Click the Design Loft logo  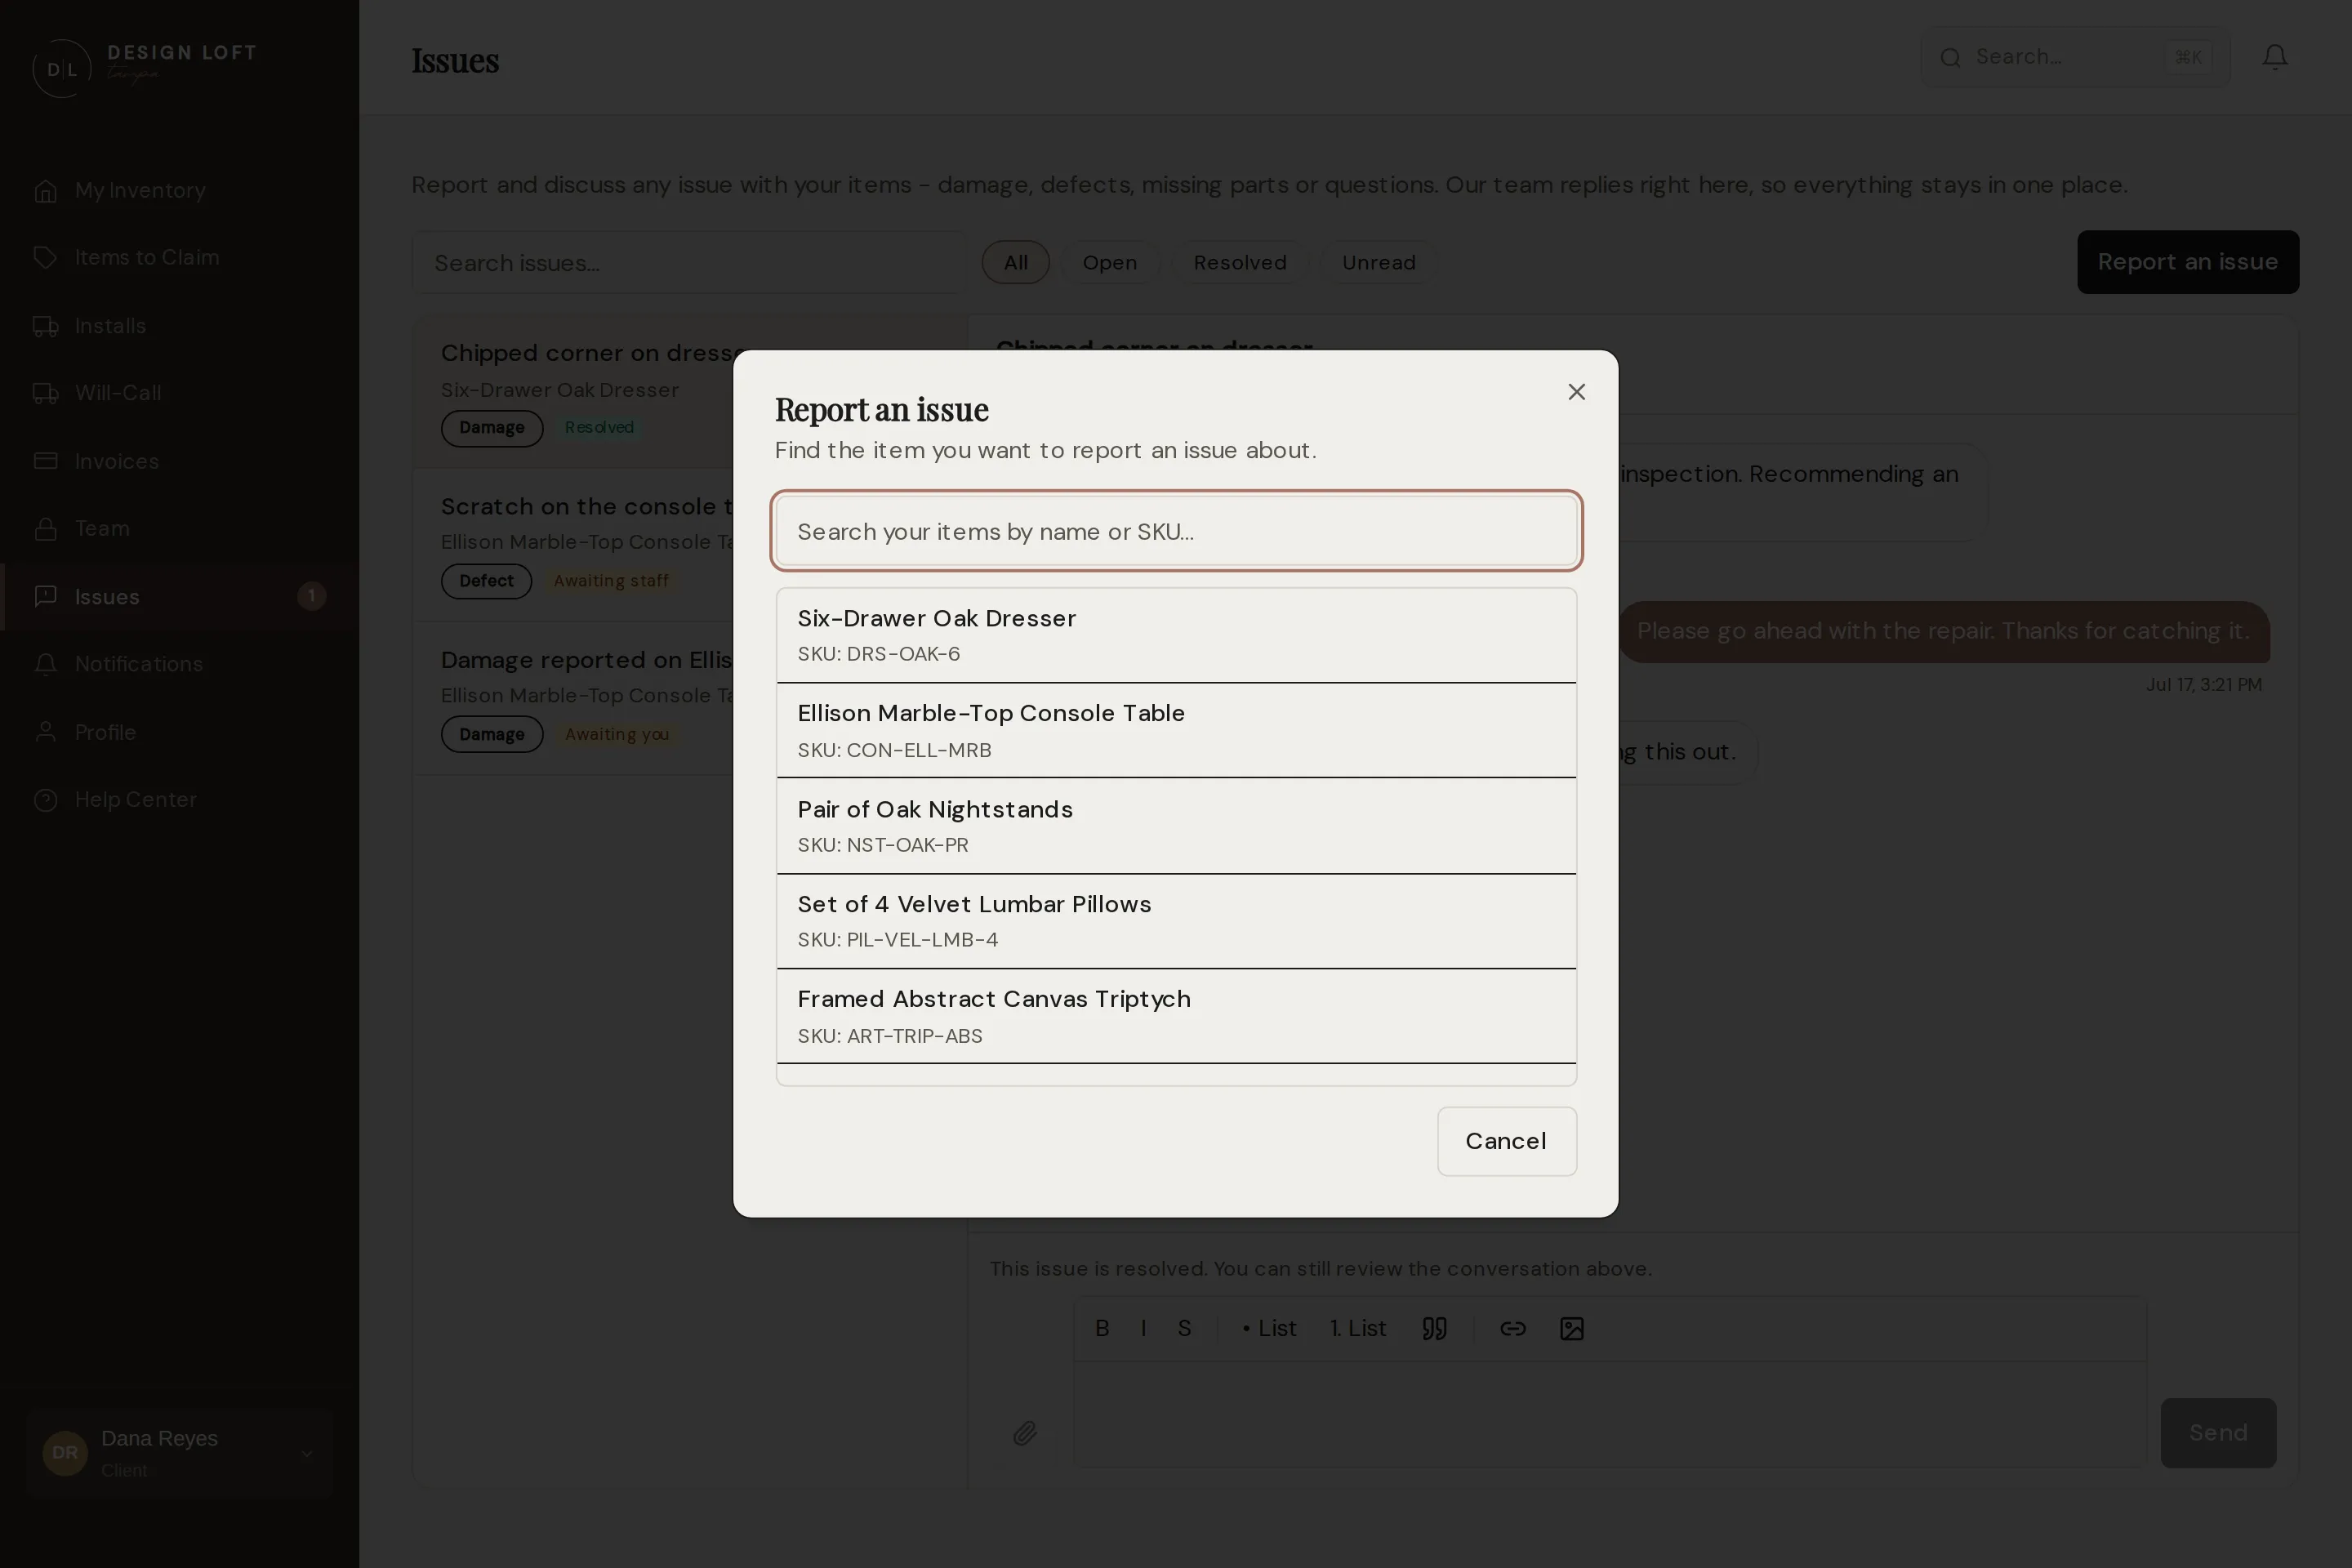(x=145, y=66)
